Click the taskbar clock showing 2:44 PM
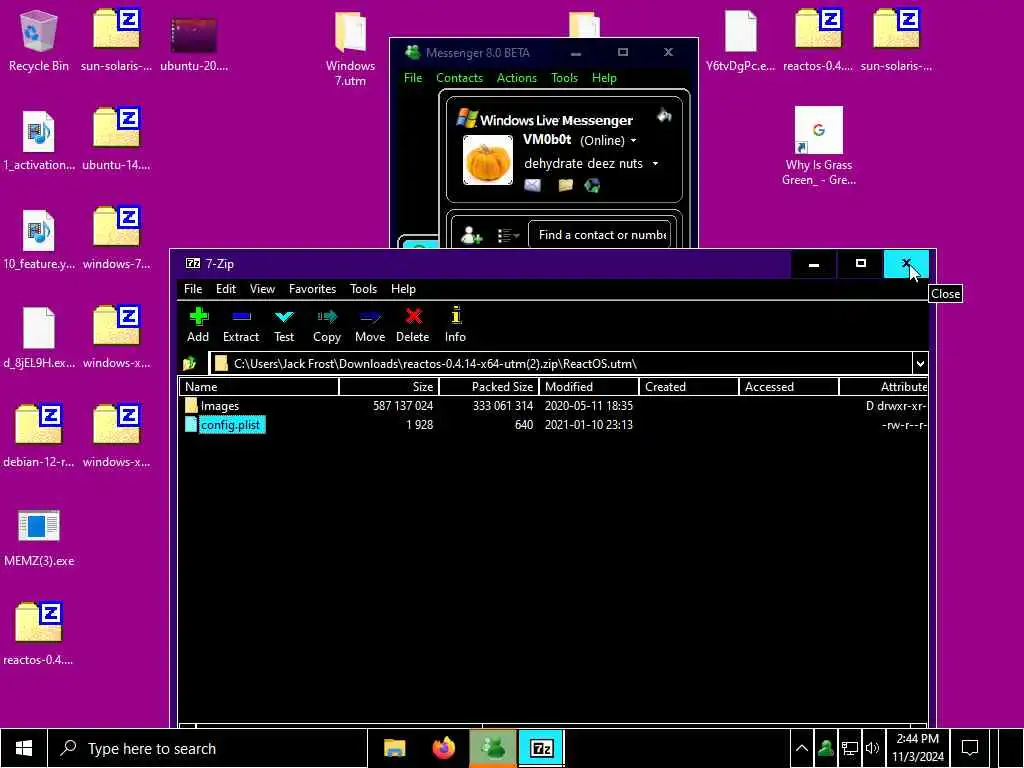 coord(918,748)
